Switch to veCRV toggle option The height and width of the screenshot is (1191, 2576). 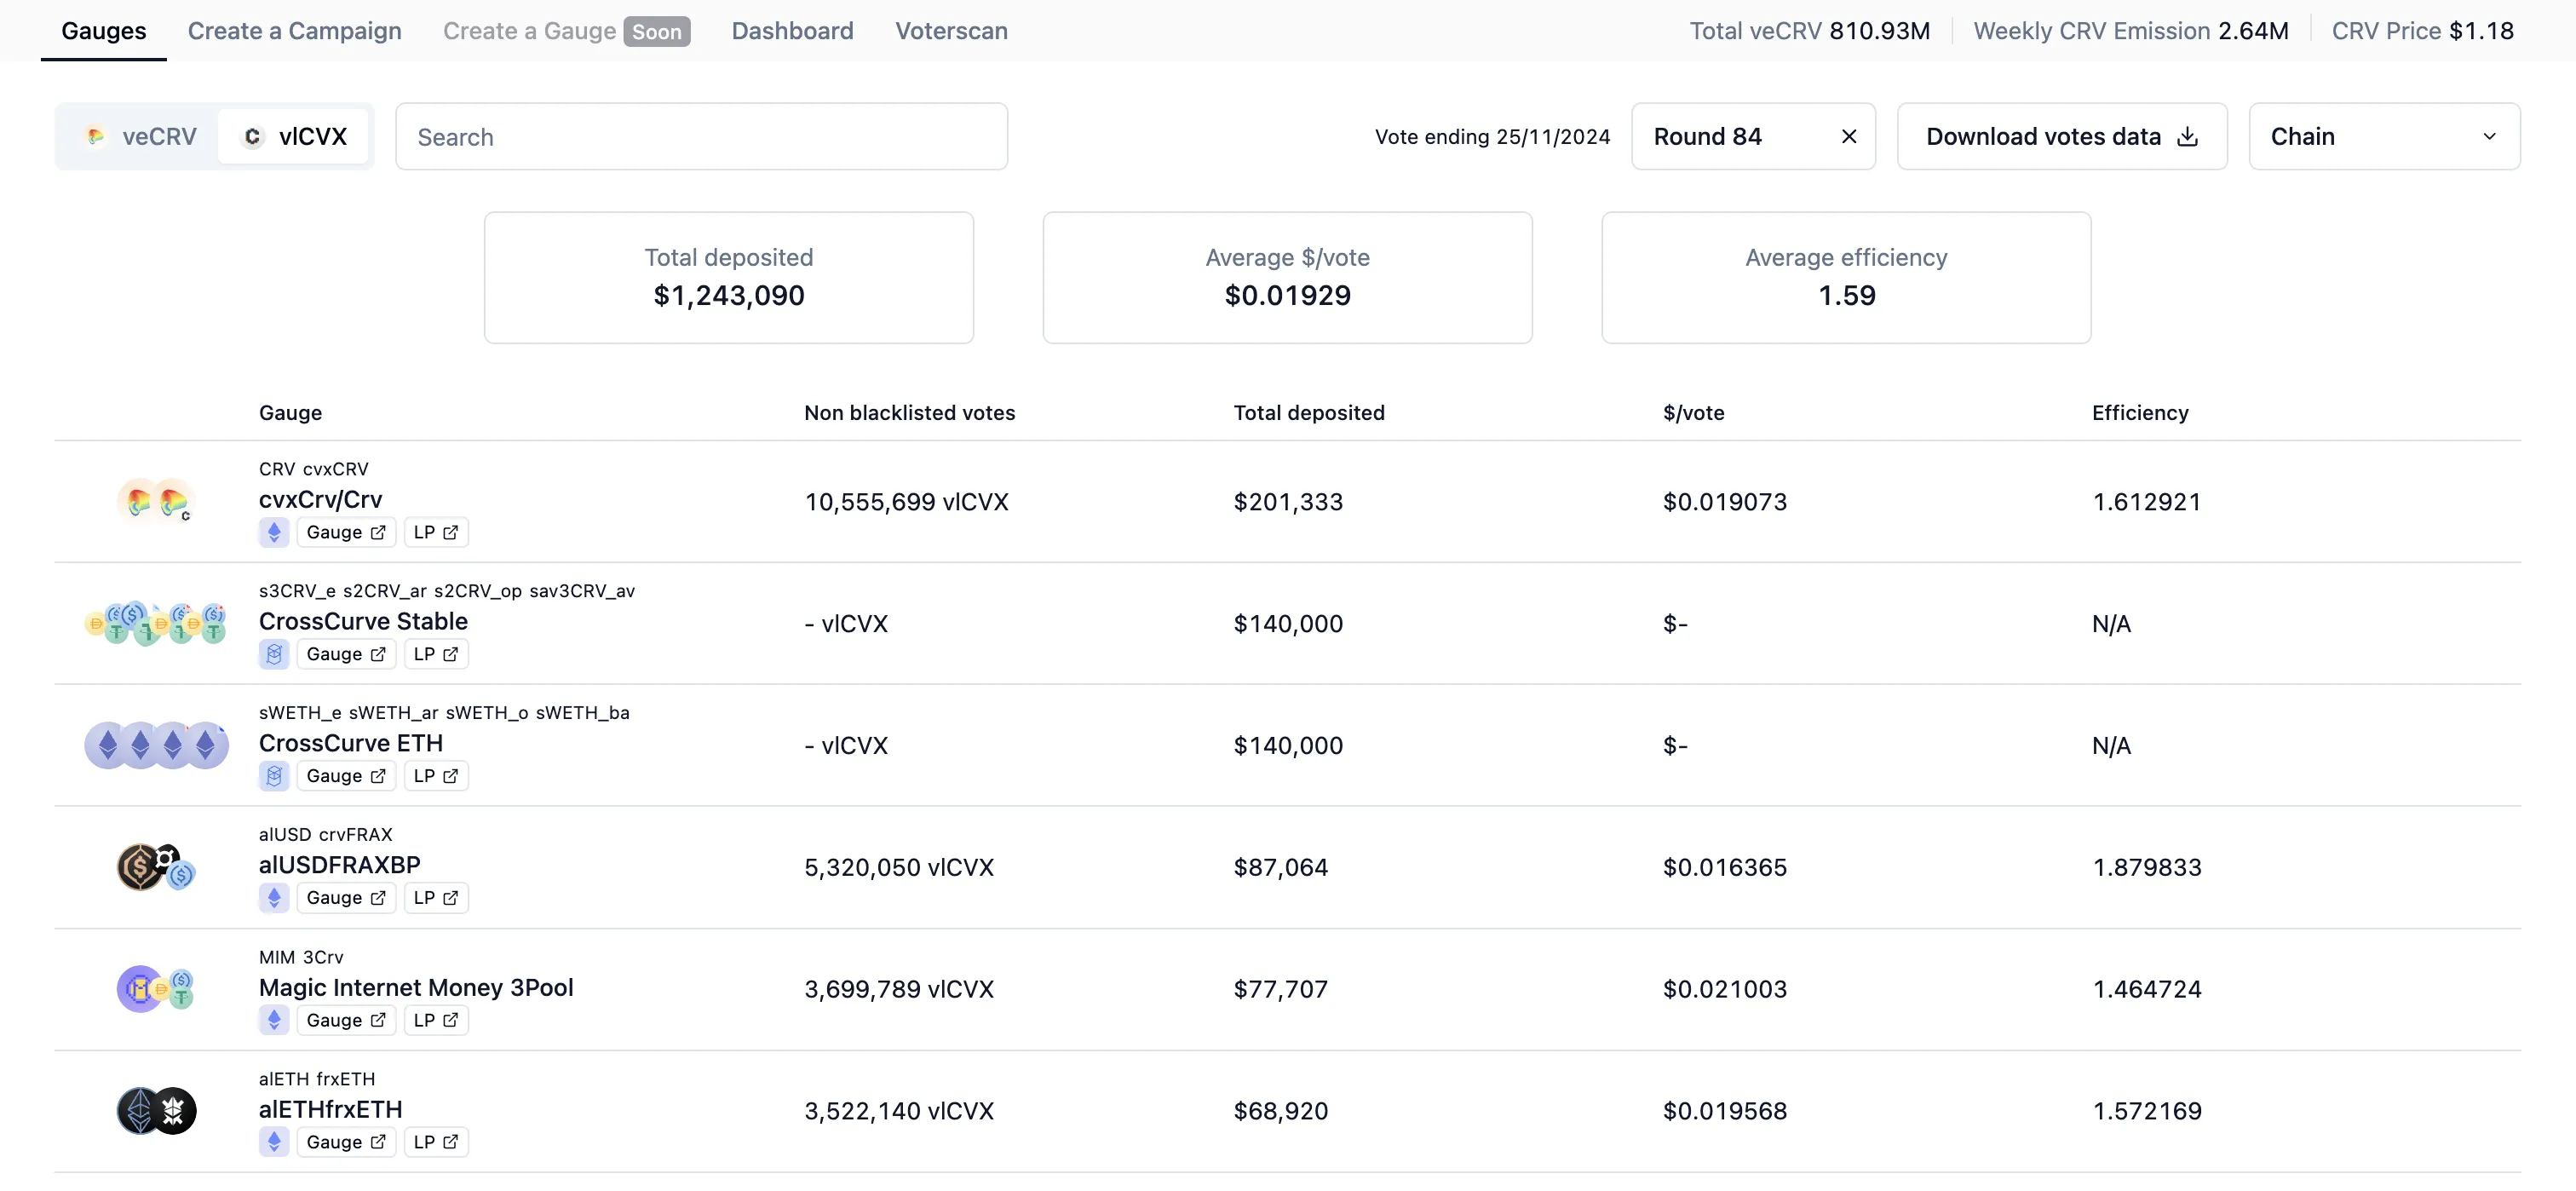(140, 137)
